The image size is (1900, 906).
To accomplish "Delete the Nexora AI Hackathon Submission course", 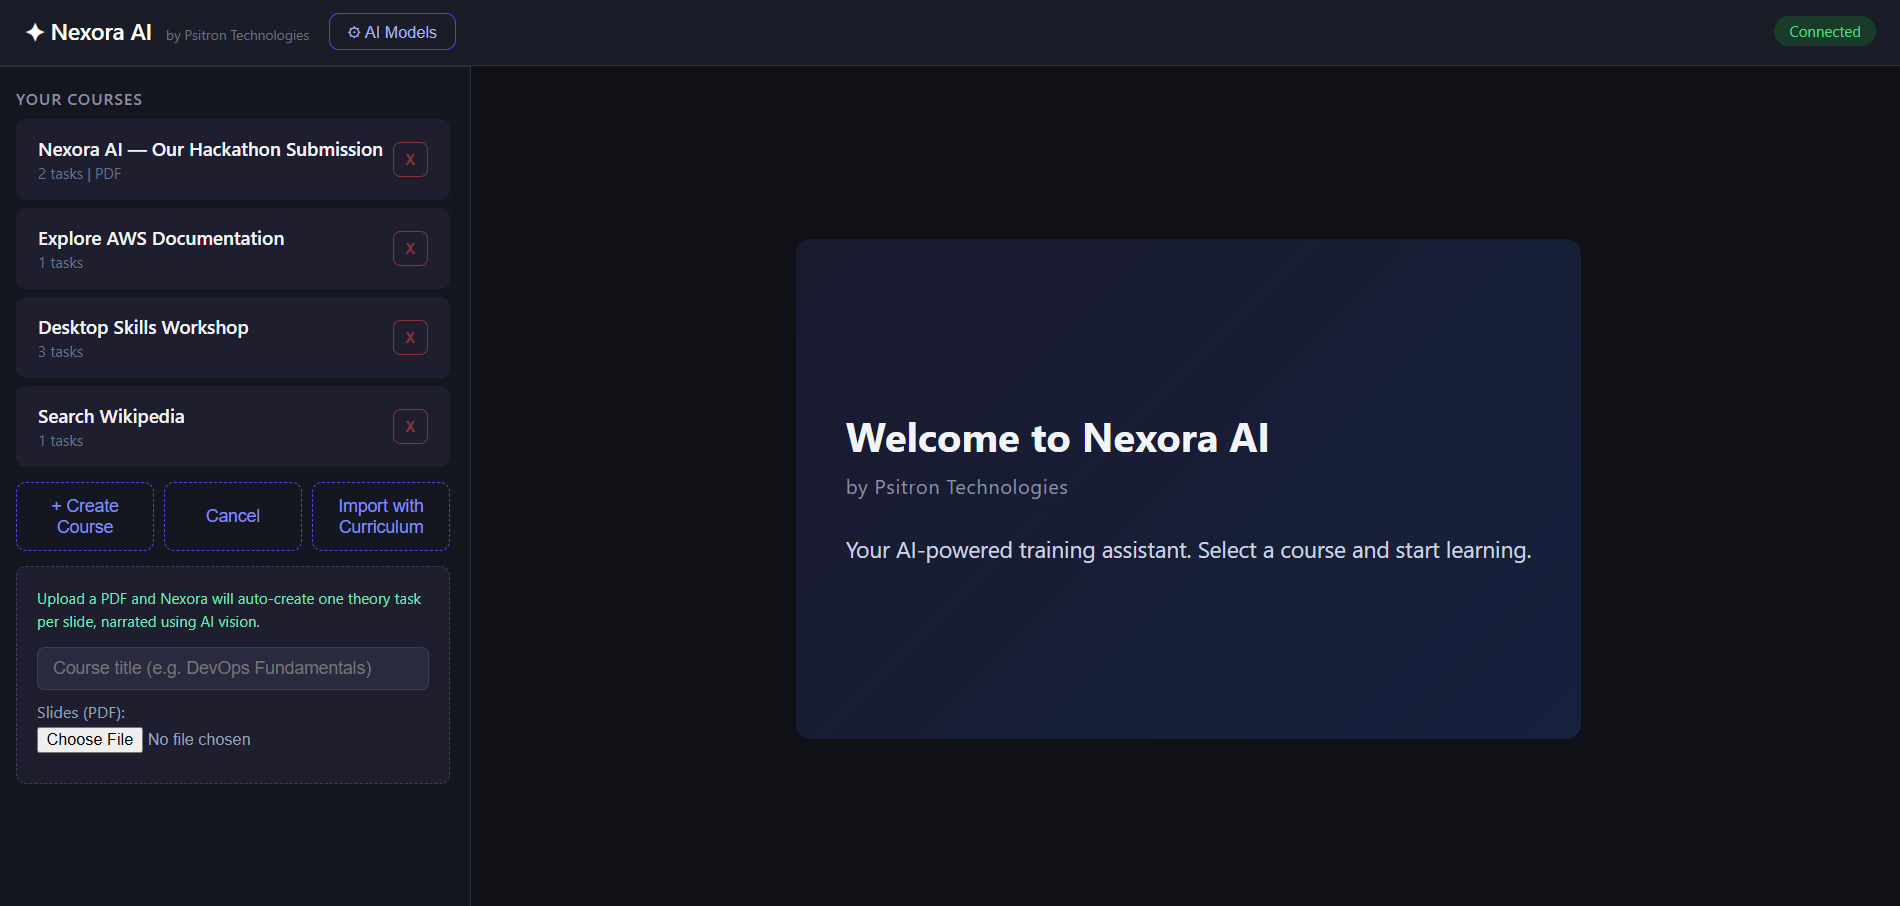I will click(410, 160).
